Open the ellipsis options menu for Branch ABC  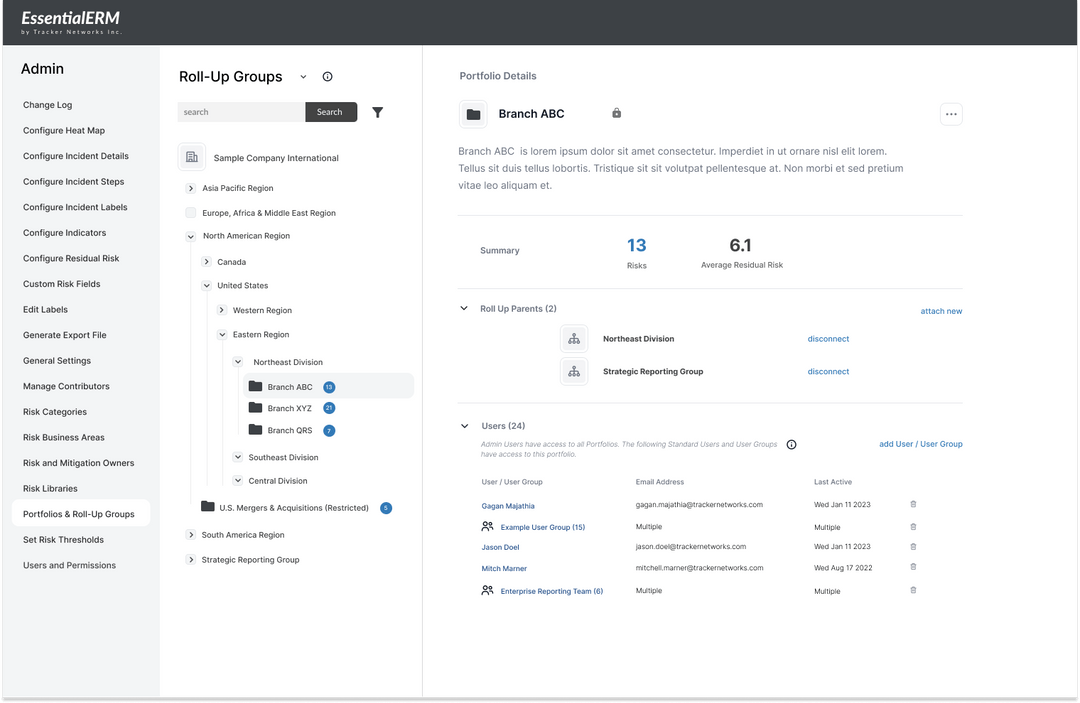(950, 113)
